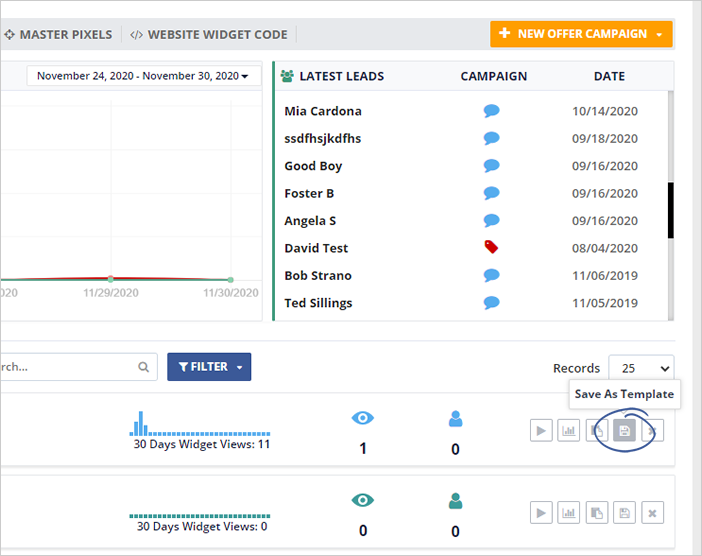The width and height of the screenshot is (702, 556).
Task: Open bar chart stats icon in first campaign row
Action: 569,431
